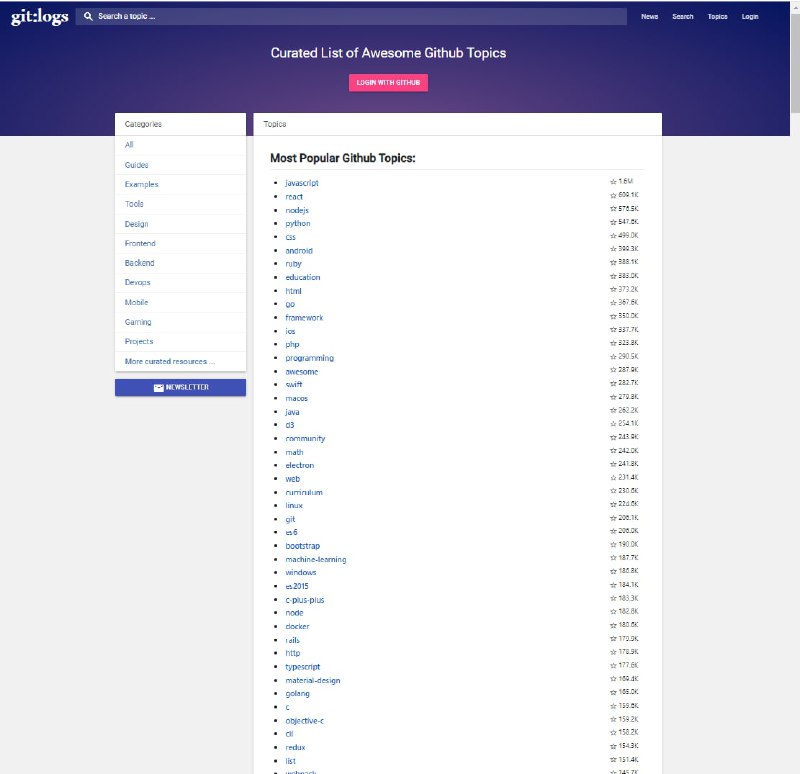
Task: Open the awesome topic
Action: tap(302, 372)
